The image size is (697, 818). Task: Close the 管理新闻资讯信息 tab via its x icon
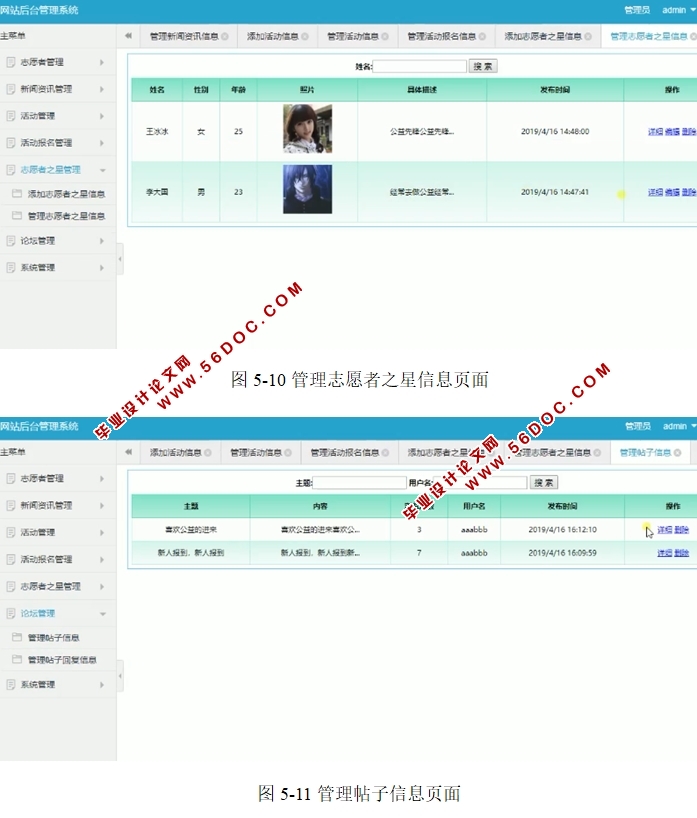(x=225, y=37)
